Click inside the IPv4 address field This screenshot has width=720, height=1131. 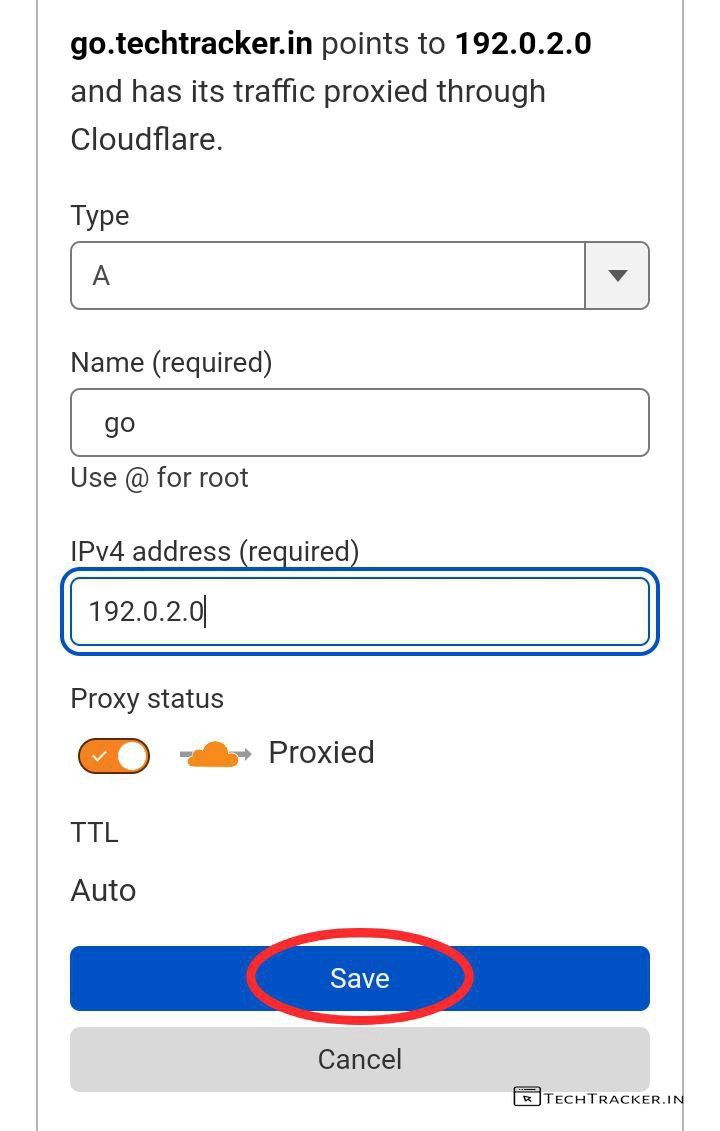coord(359,611)
